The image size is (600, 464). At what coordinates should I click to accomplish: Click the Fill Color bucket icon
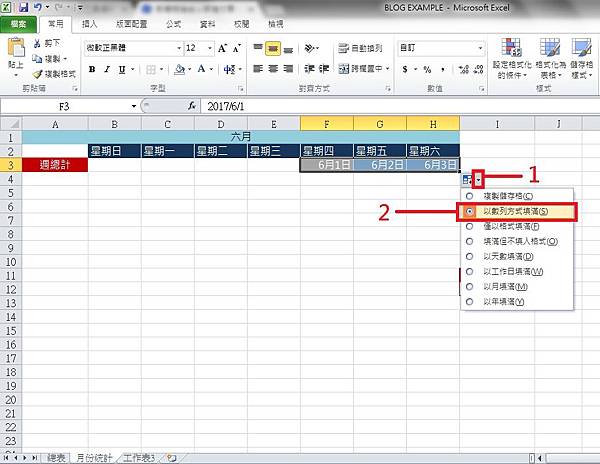(179, 69)
